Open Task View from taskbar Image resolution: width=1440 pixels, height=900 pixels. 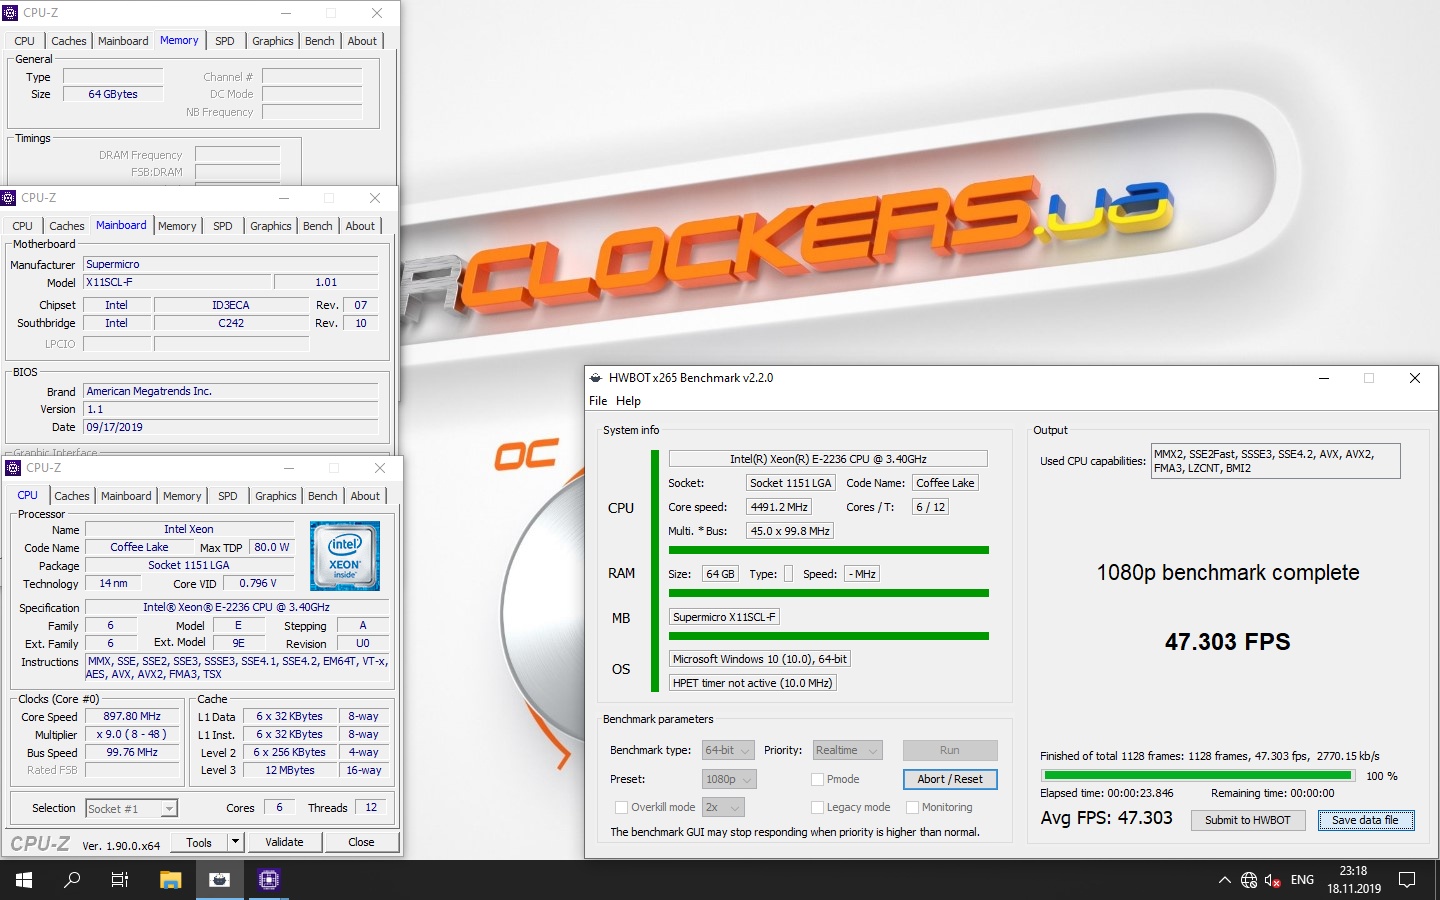click(x=120, y=880)
